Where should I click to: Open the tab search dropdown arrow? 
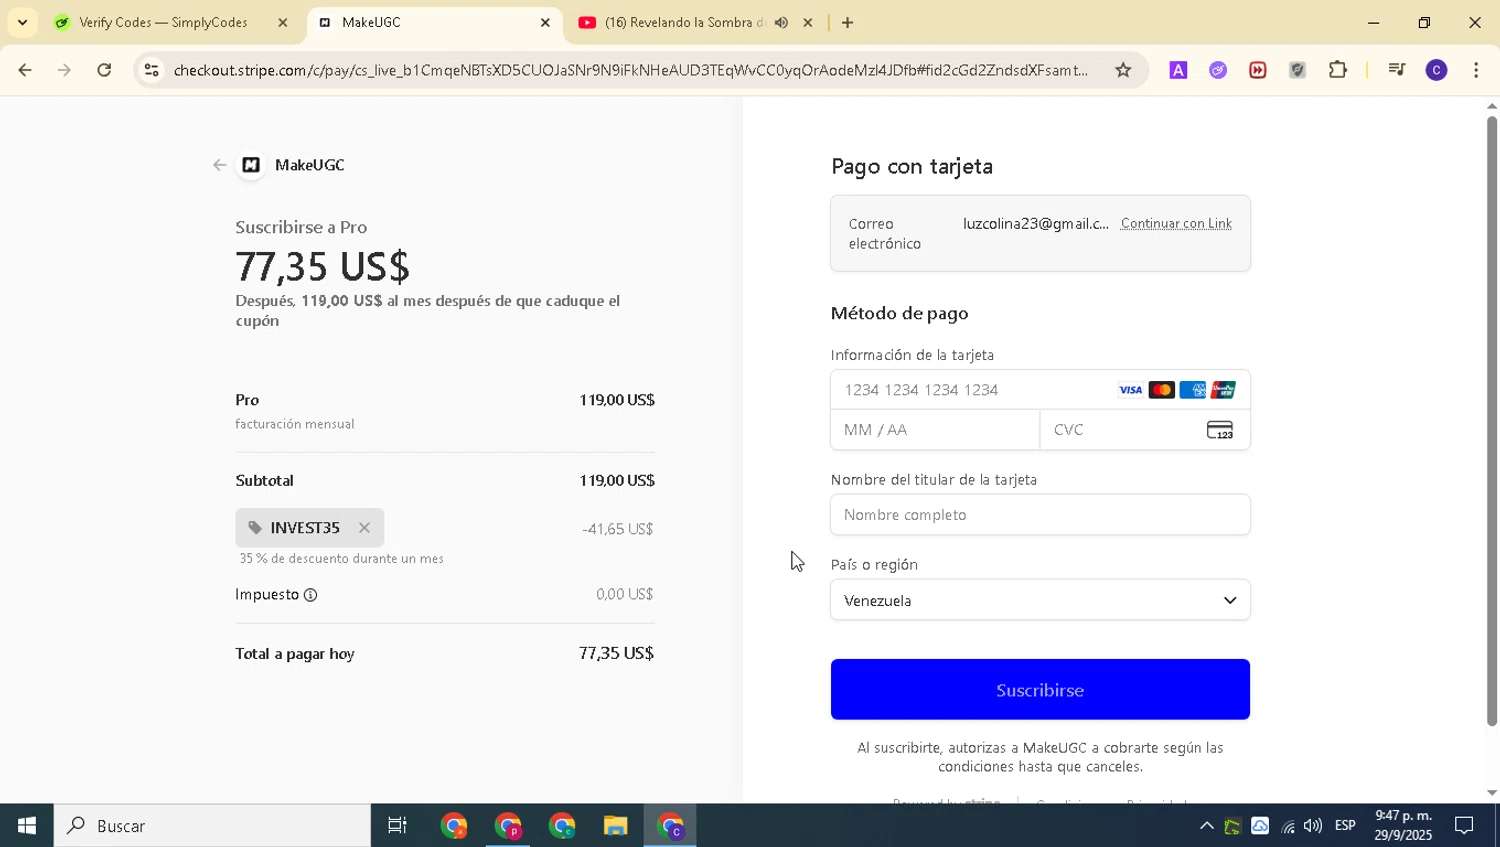22,22
